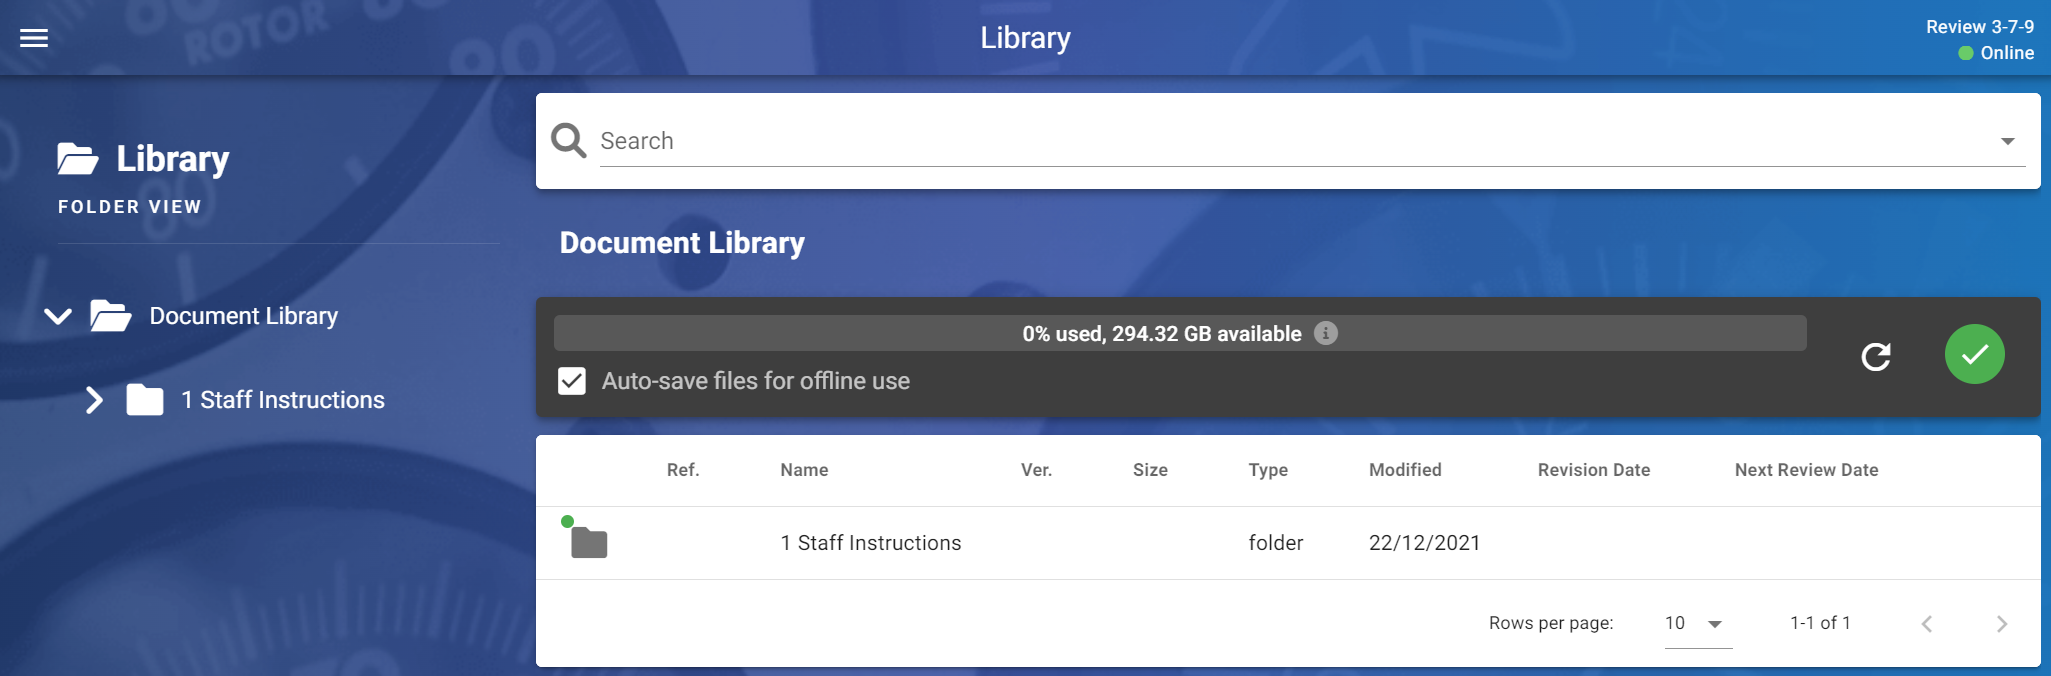Click the green checkmark sync button
2051x676 pixels.
click(1974, 355)
